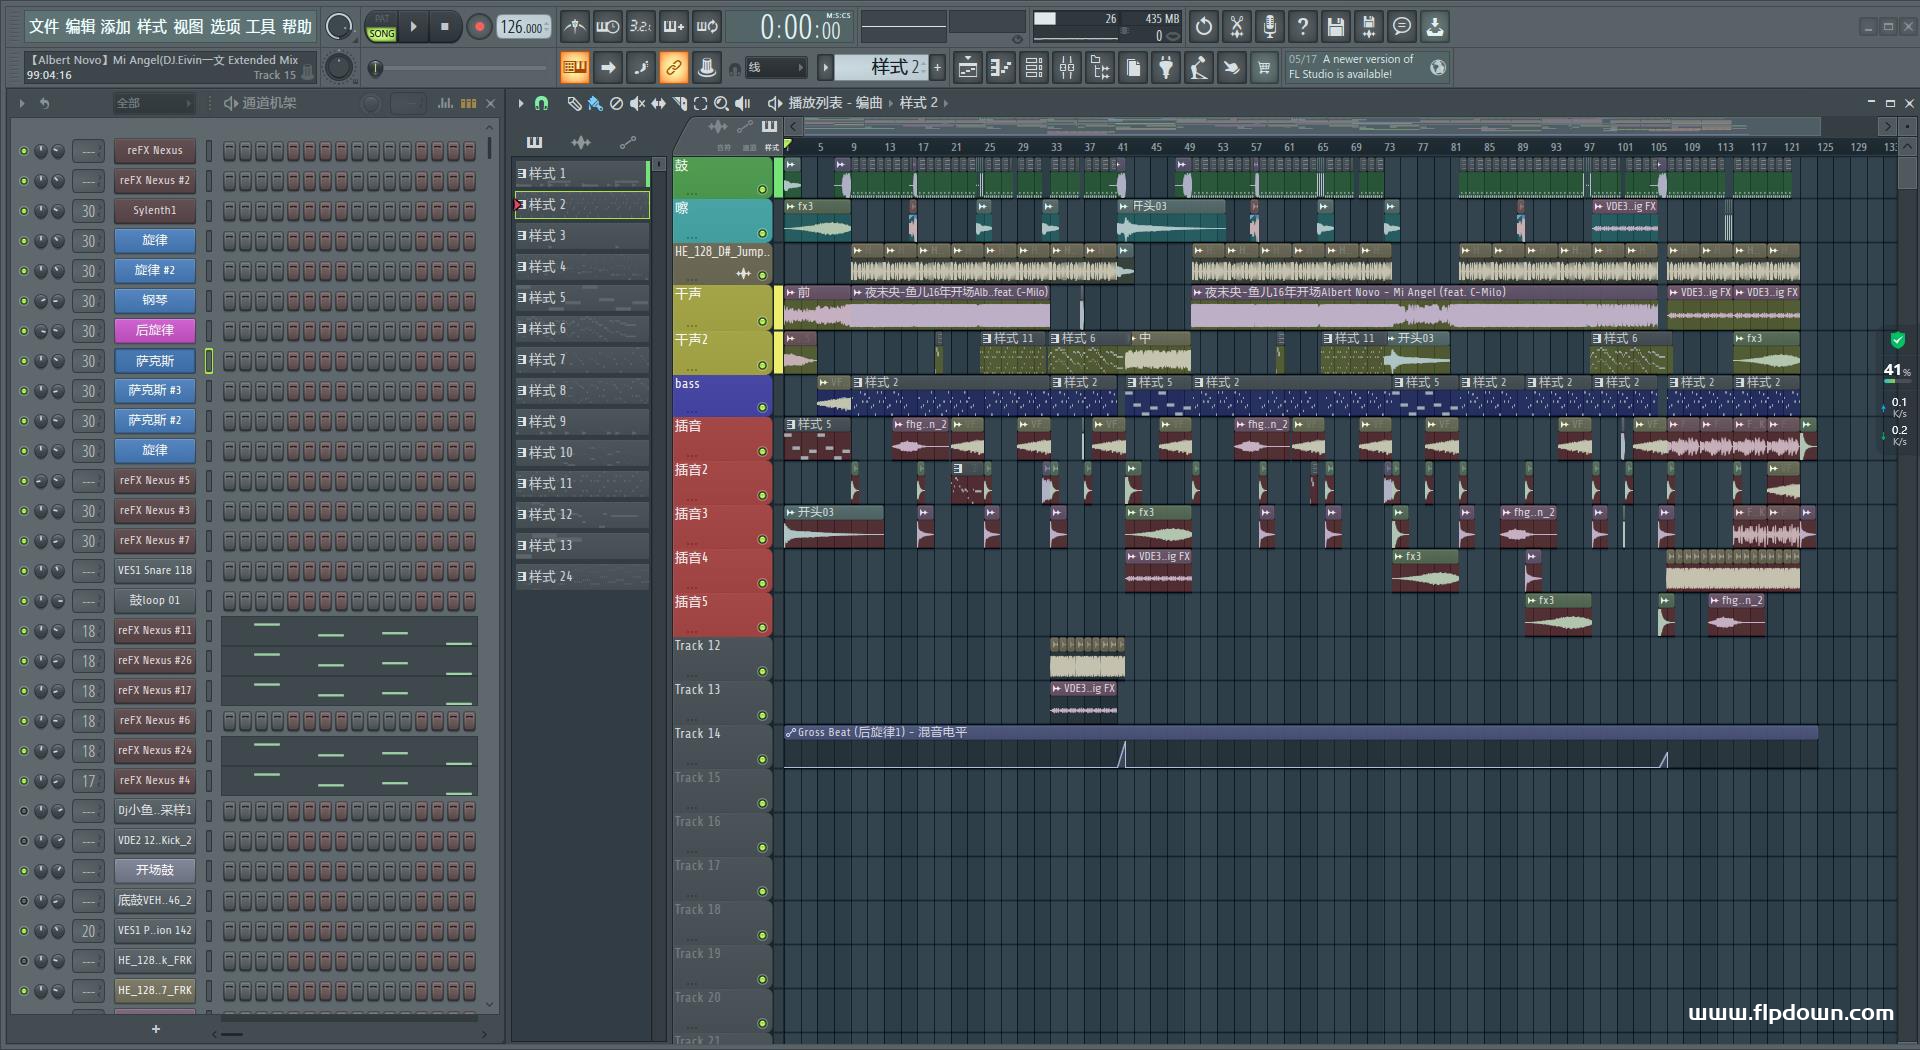1920x1050 pixels.
Task: Open the channel rack toolbar icon
Action: [x=1034, y=68]
